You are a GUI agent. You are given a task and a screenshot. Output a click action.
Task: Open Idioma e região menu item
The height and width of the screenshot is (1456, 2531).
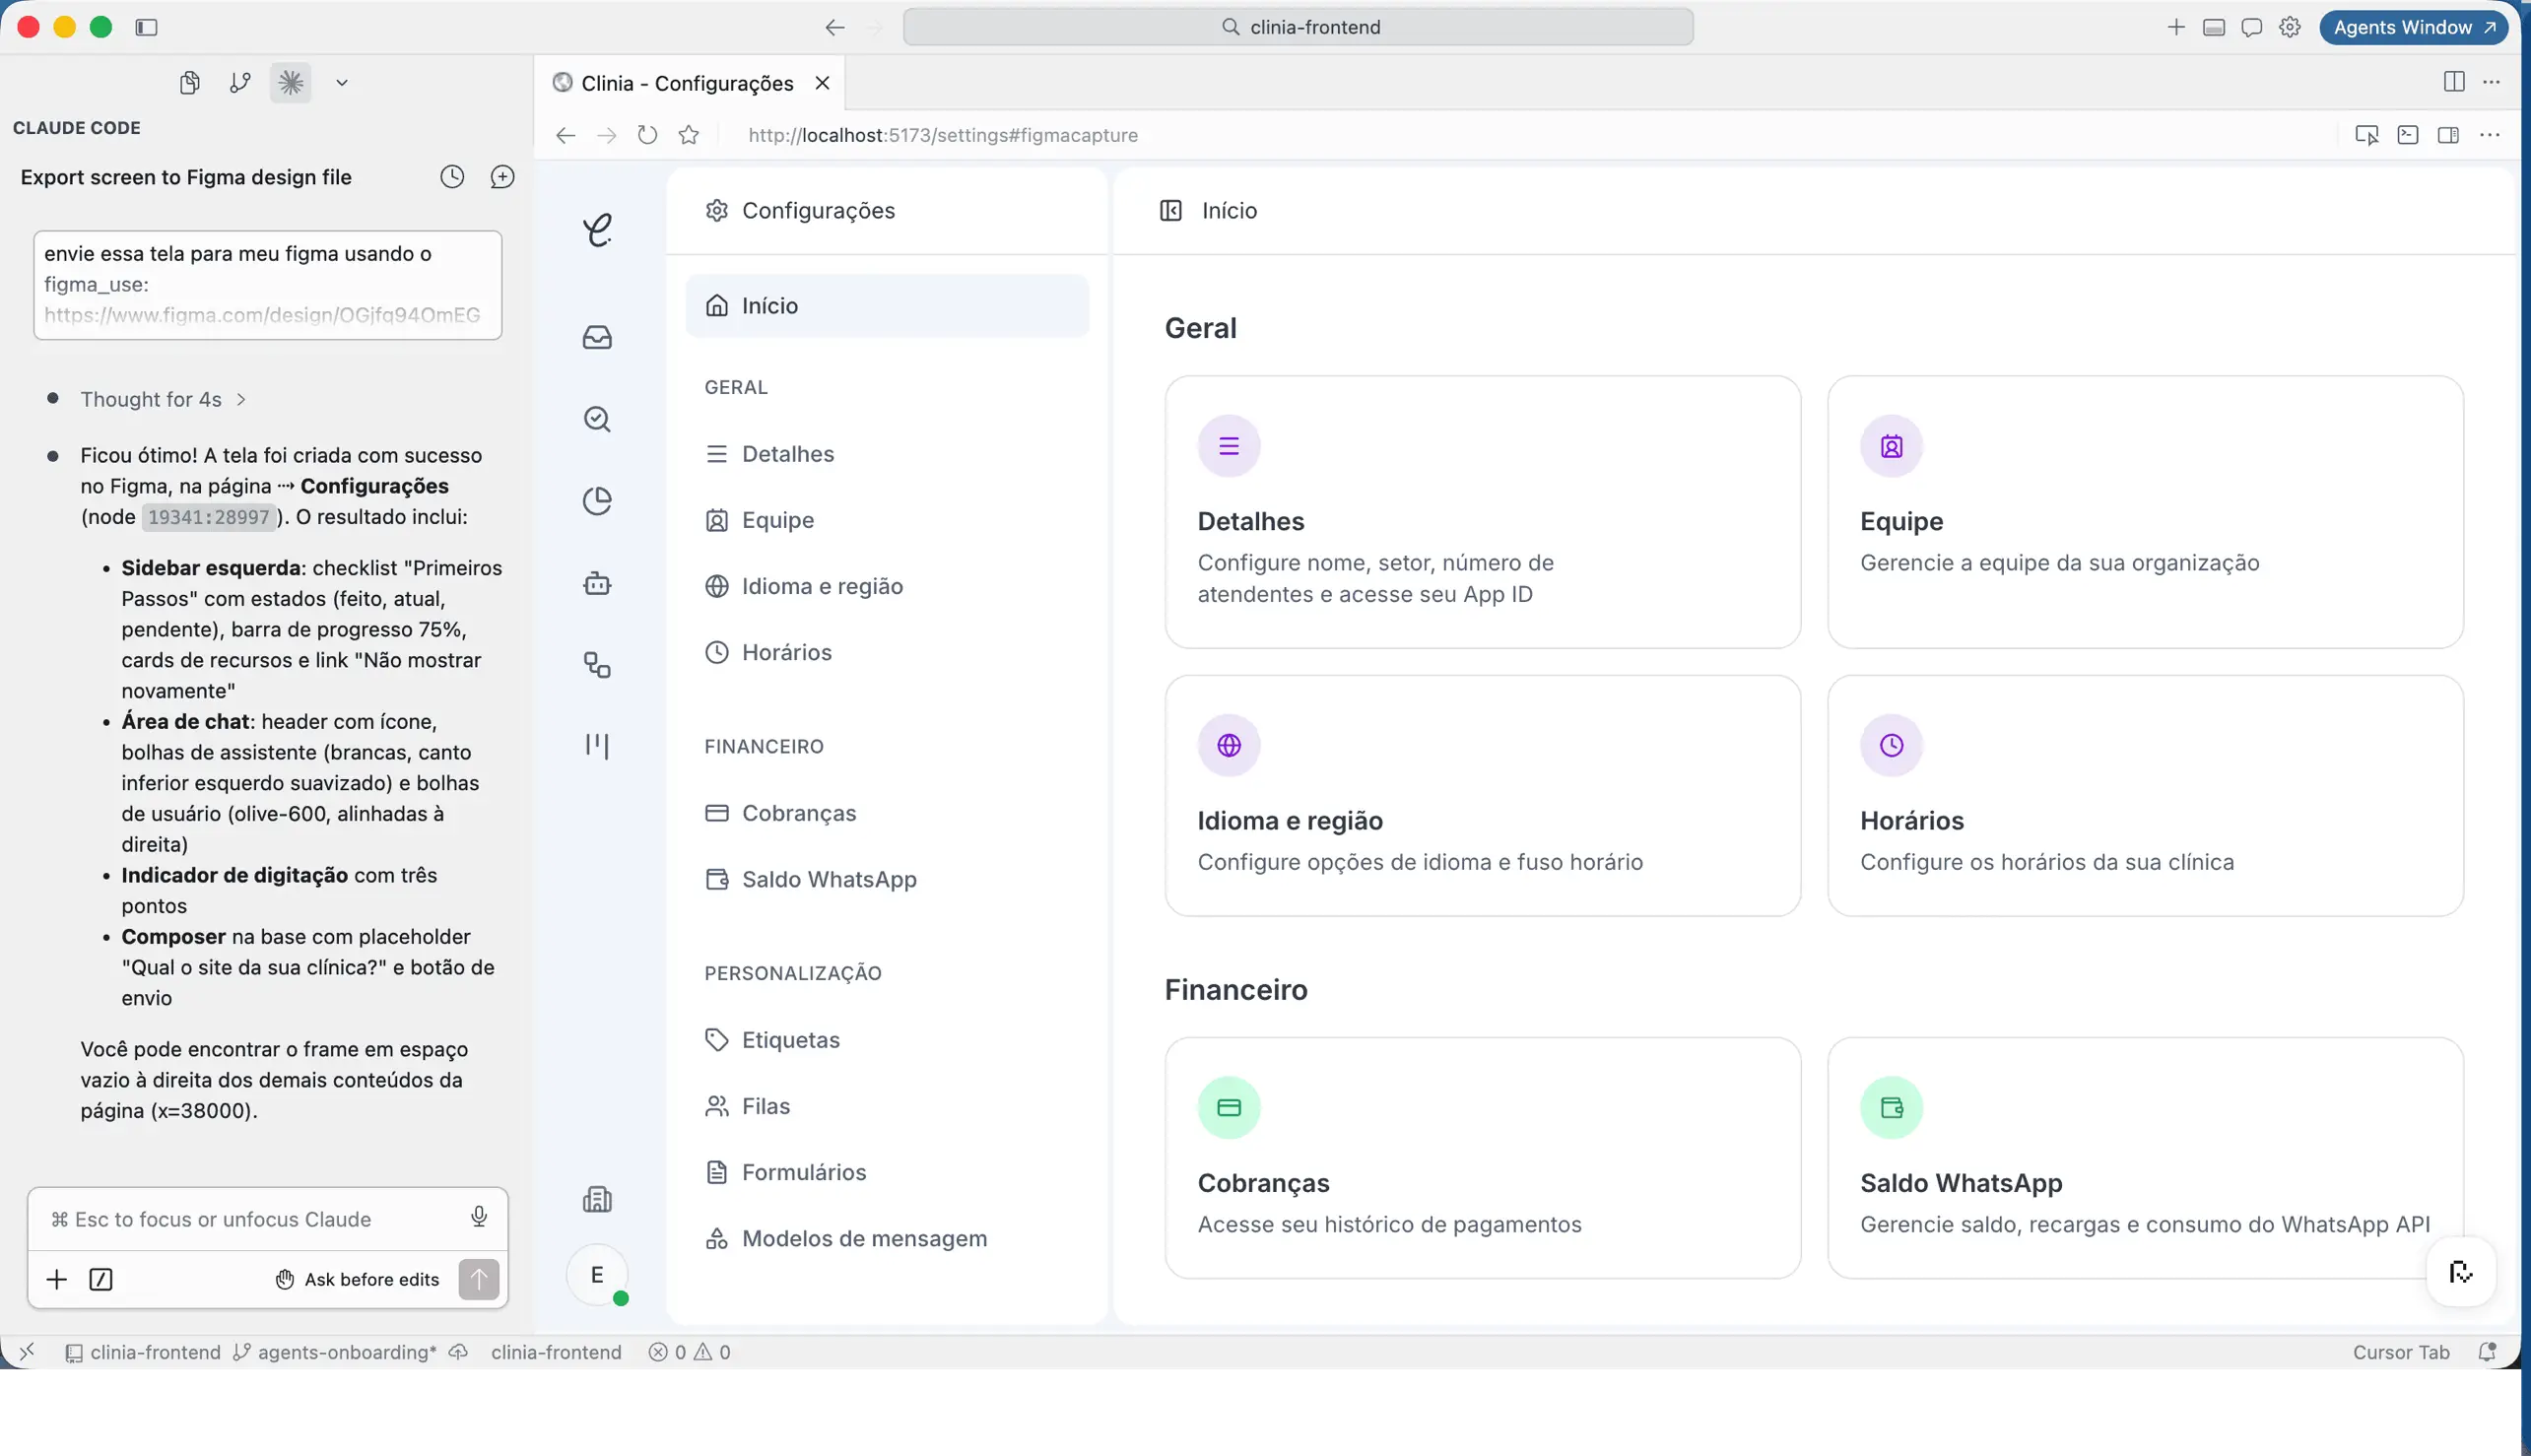coord(887,586)
